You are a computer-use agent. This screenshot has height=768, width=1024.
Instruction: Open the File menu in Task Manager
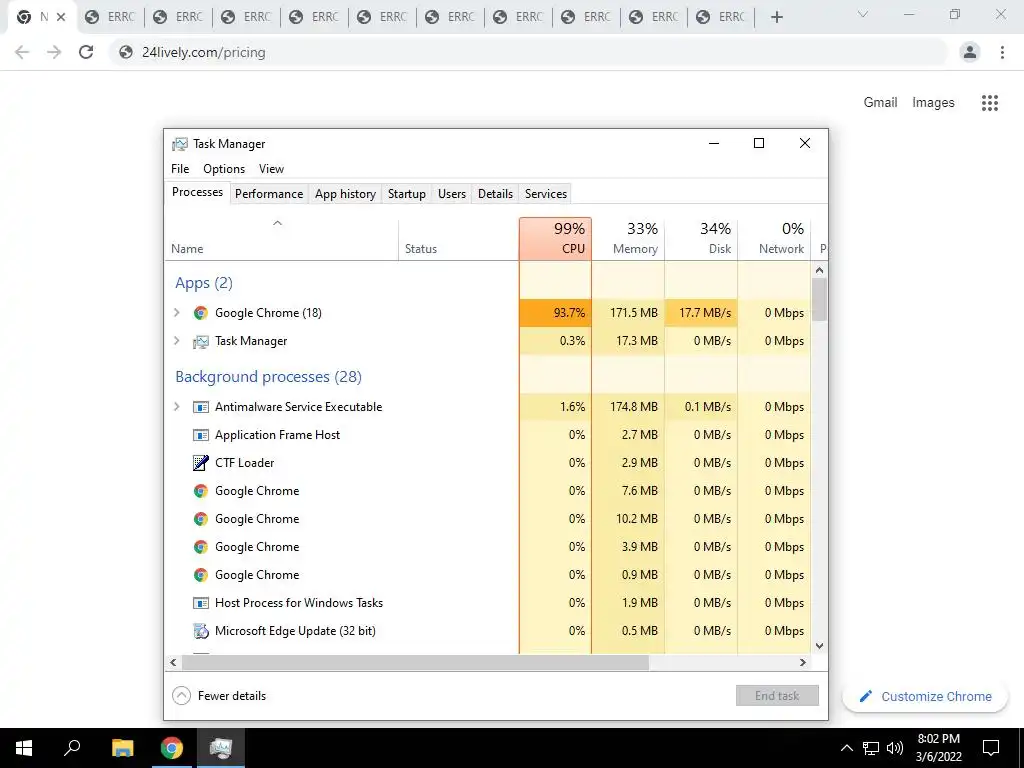coord(180,168)
